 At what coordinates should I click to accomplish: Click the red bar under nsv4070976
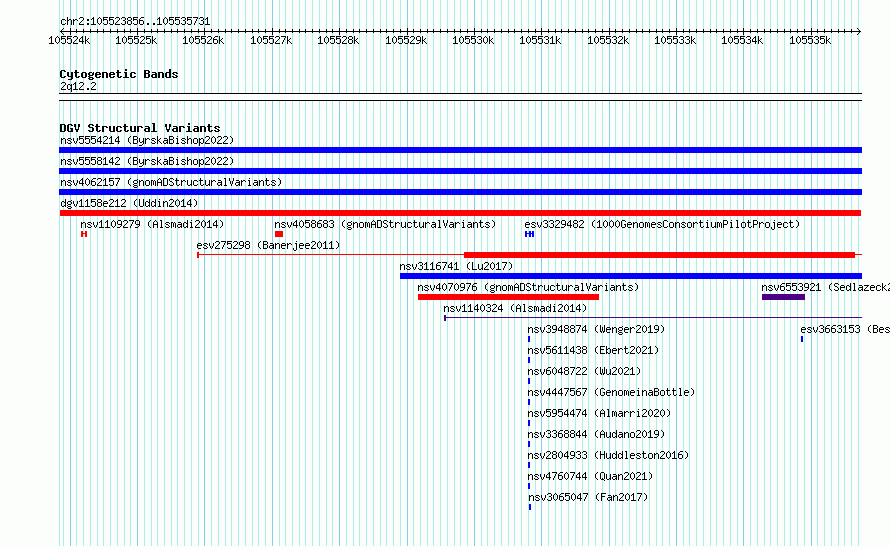point(508,297)
